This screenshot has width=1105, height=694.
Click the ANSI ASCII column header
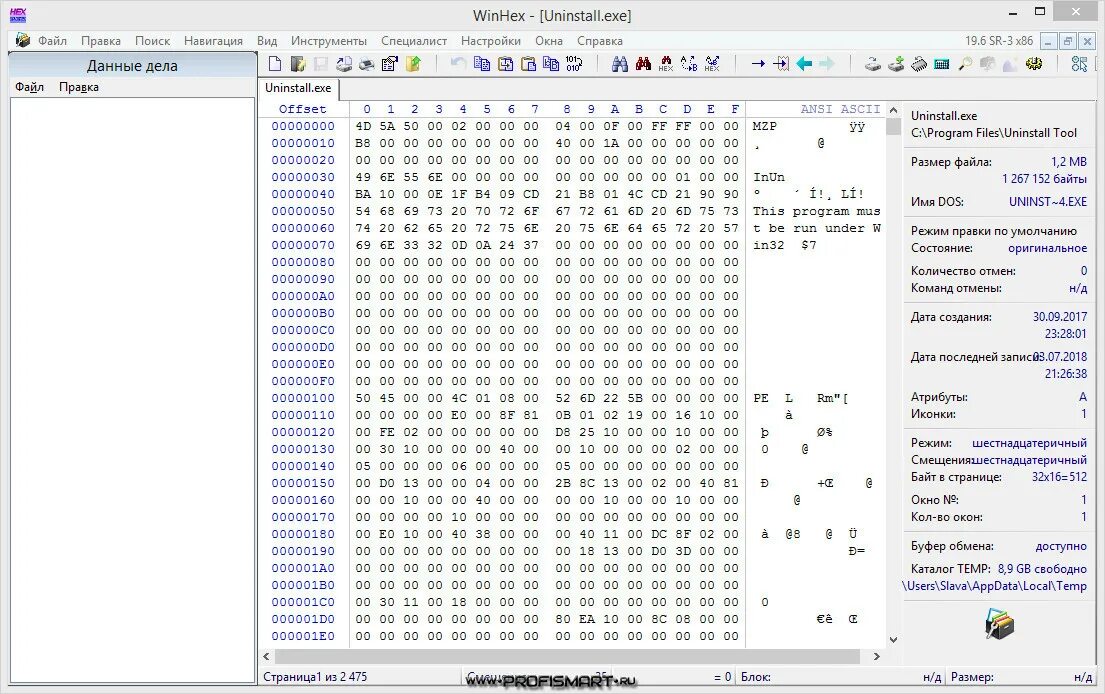840,109
